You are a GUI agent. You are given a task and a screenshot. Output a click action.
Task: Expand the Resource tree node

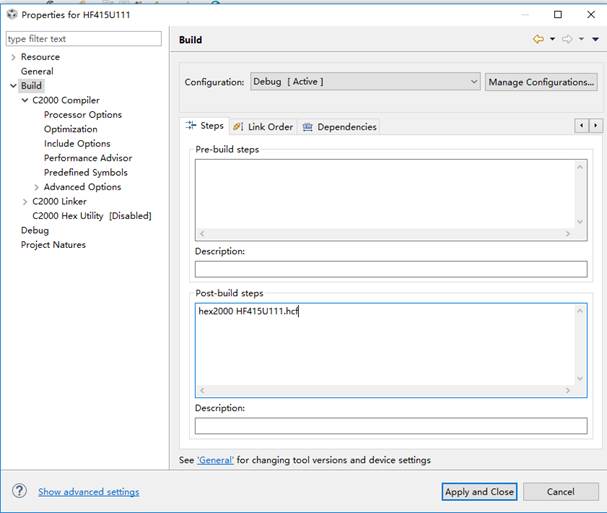[x=12, y=57]
